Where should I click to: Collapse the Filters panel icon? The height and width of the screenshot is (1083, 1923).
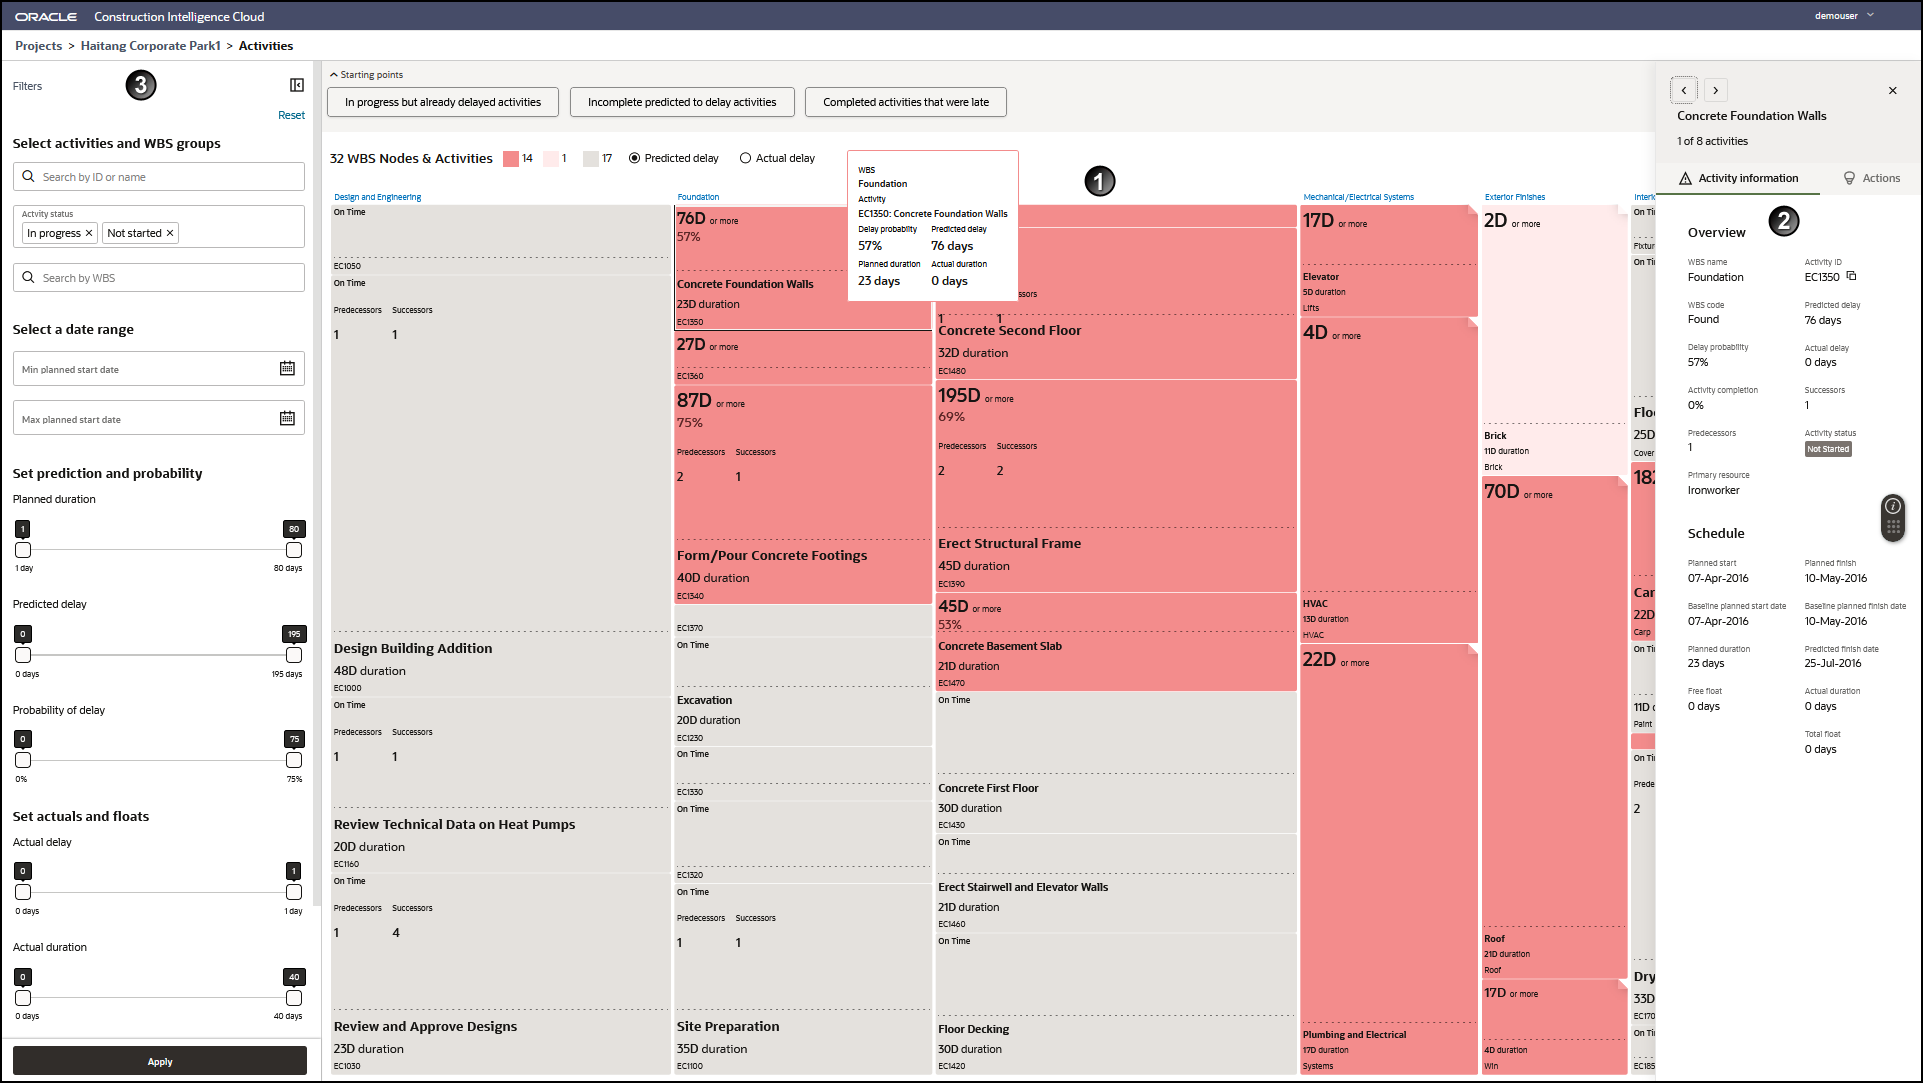(x=297, y=85)
